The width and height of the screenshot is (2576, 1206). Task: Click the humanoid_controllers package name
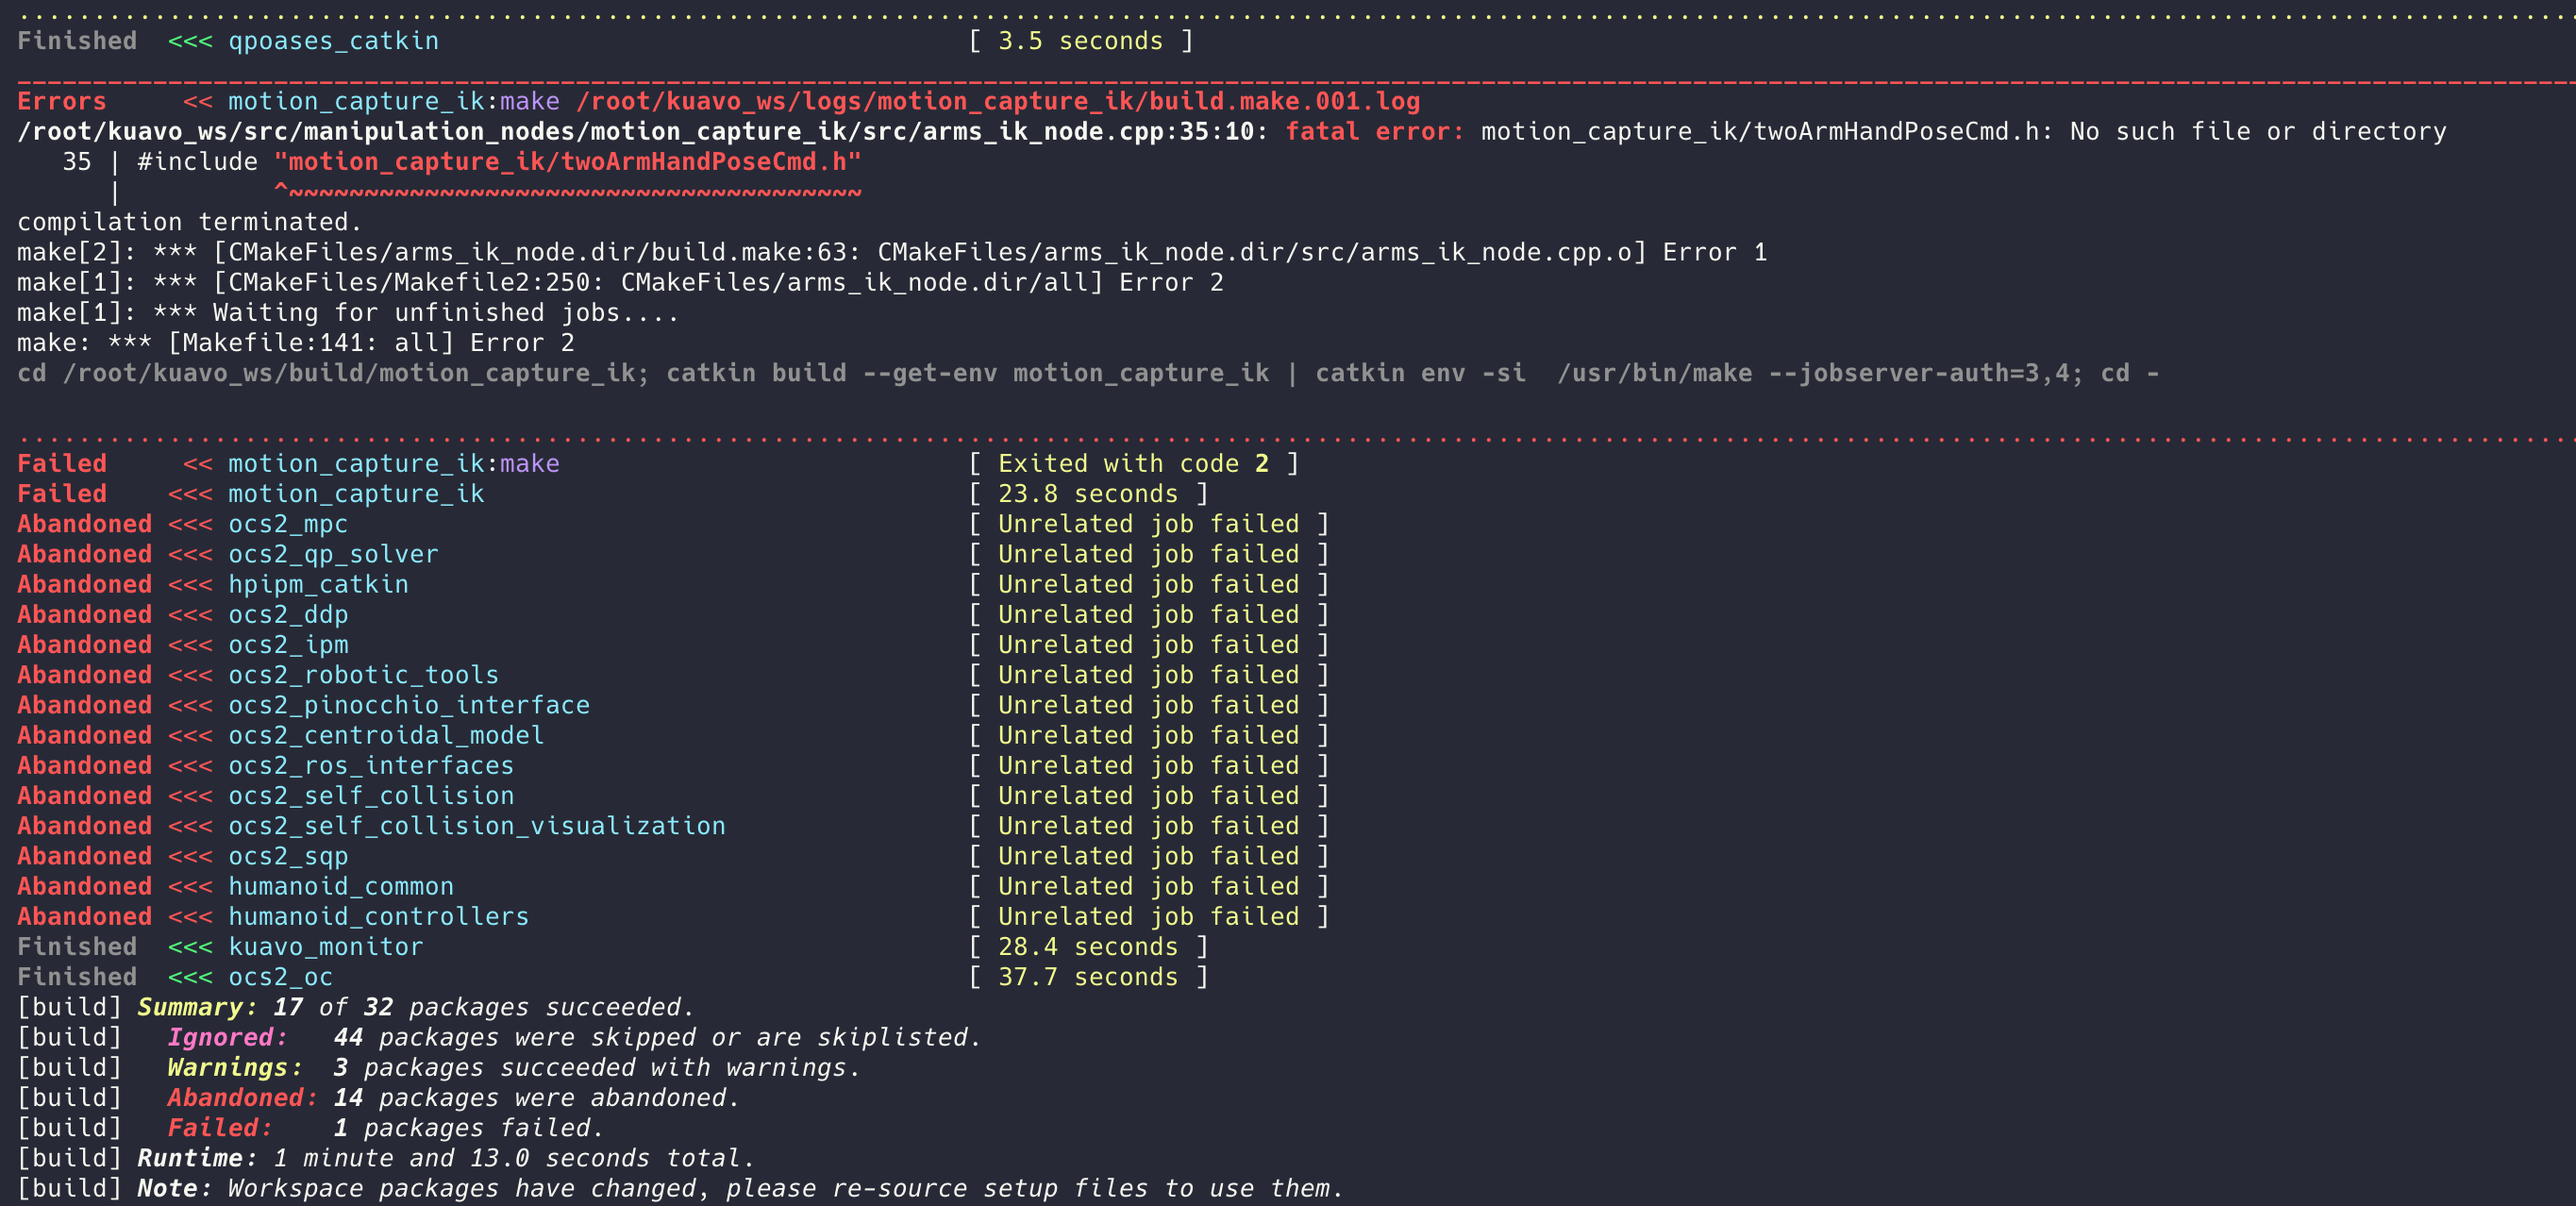coord(378,916)
